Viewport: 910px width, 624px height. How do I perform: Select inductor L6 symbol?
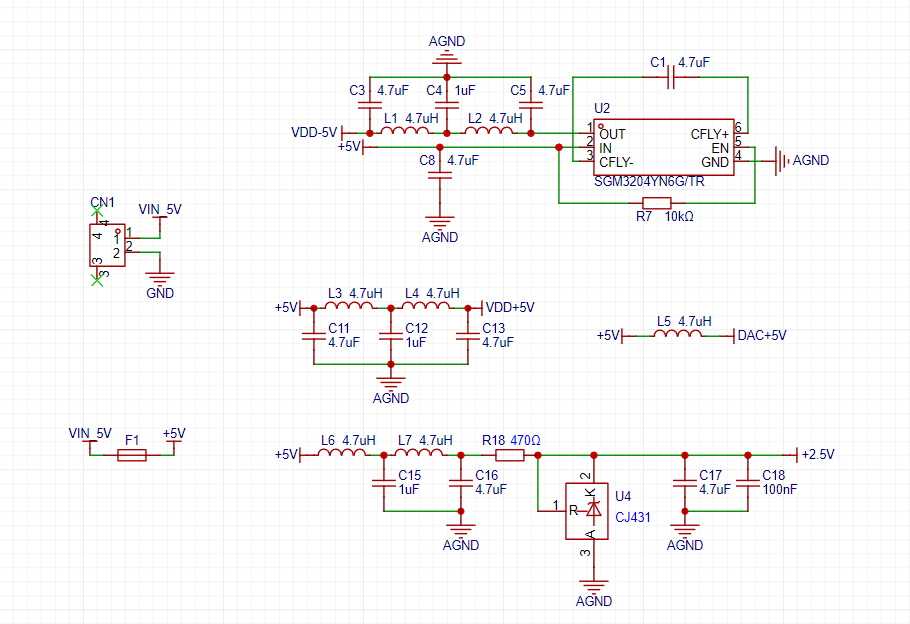click(342, 452)
